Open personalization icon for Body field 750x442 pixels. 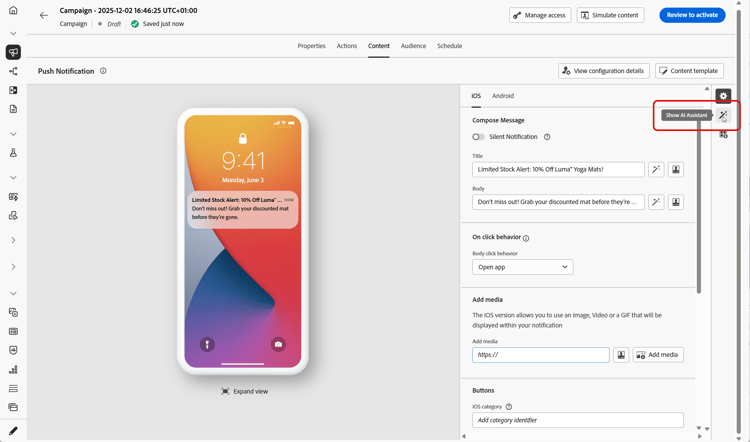[676, 202]
